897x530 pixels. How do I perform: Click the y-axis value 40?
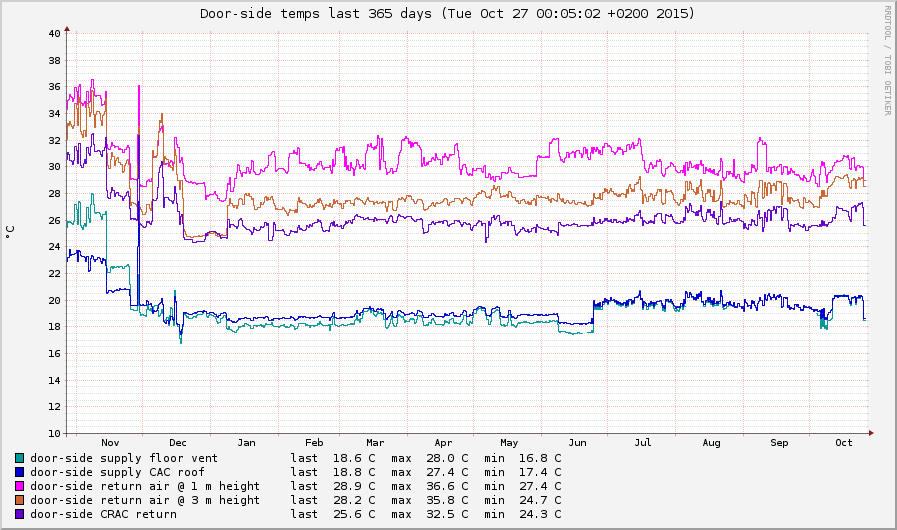54,34
